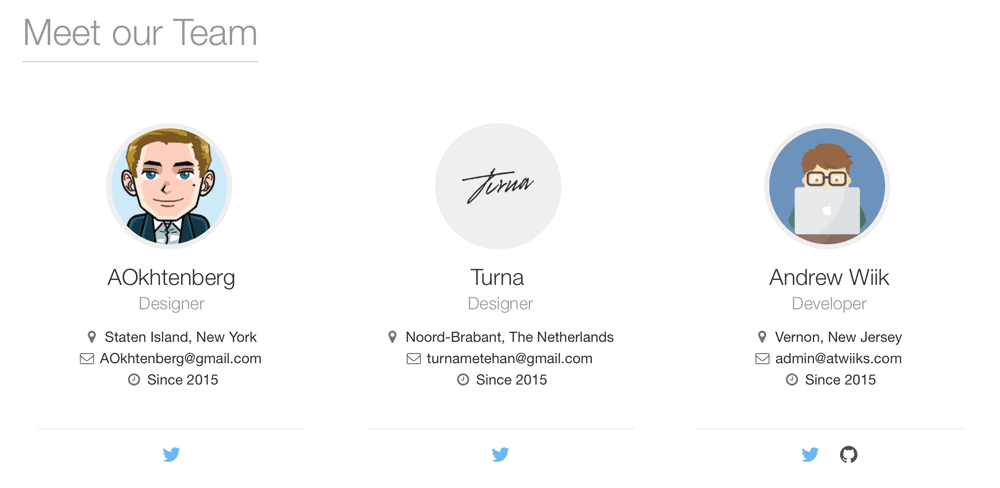Click Turna's signature avatar image
Image resolution: width=1000 pixels, height=488 pixels.
point(498,186)
